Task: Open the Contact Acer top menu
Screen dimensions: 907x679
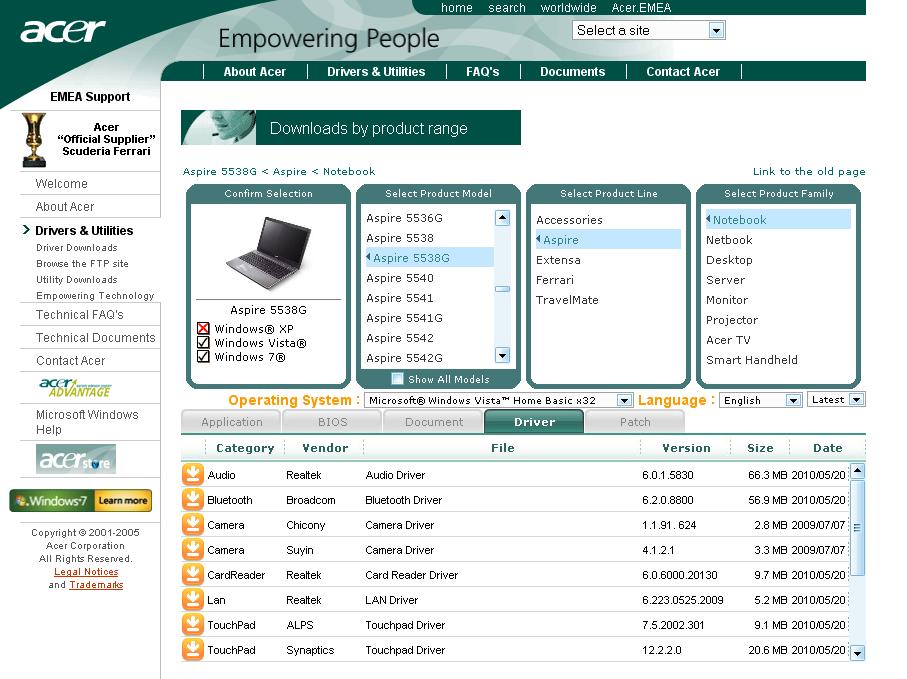Action: [x=683, y=72]
